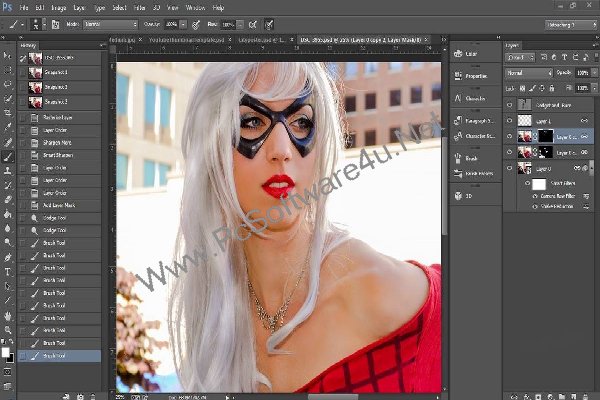This screenshot has height=400, width=600.
Task: Toggle pressure for size icon
Action: click(x=269, y=24)
